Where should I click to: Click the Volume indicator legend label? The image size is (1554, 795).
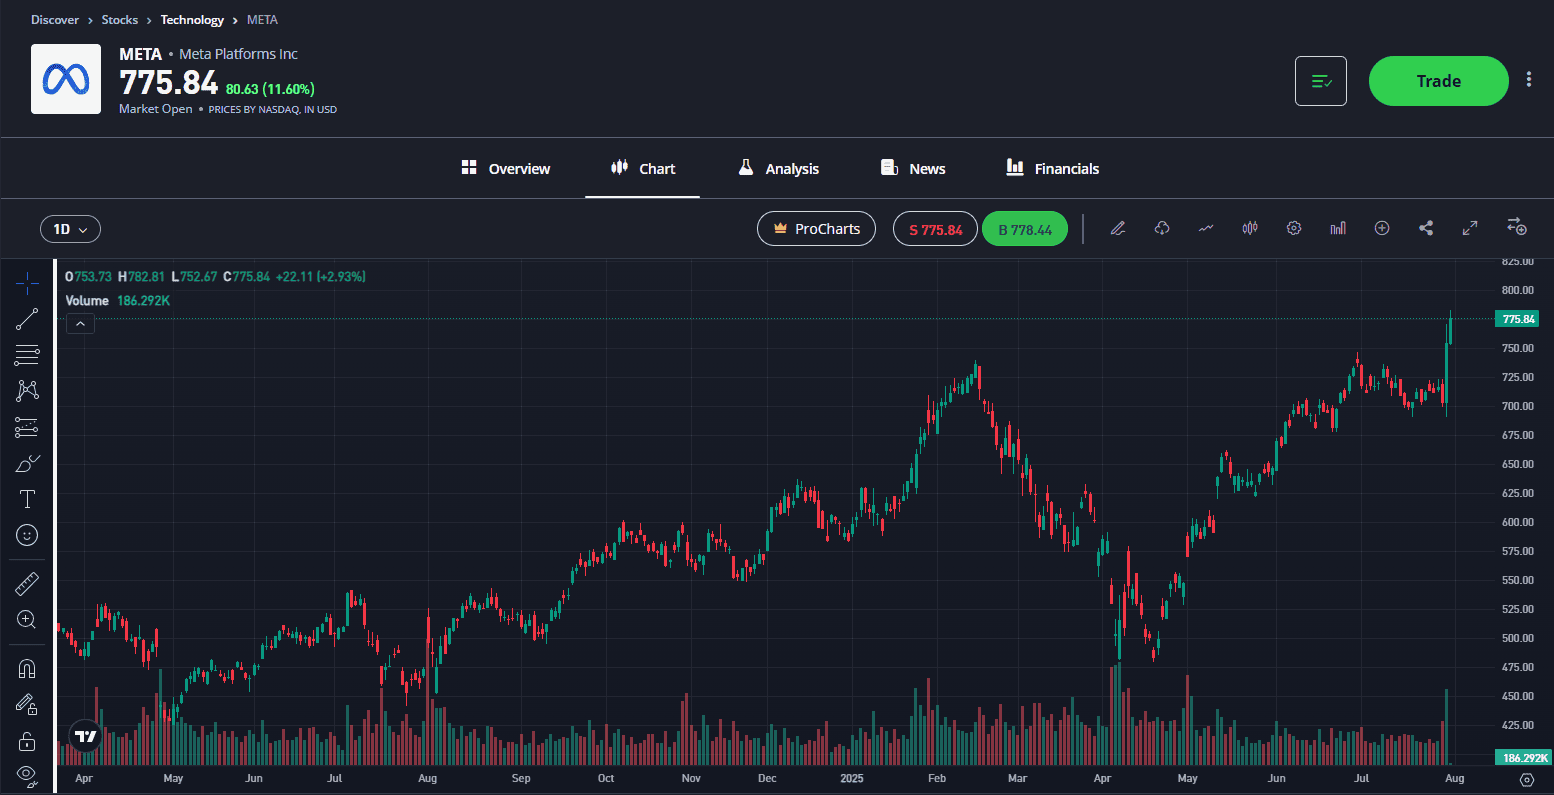(87, 300)
